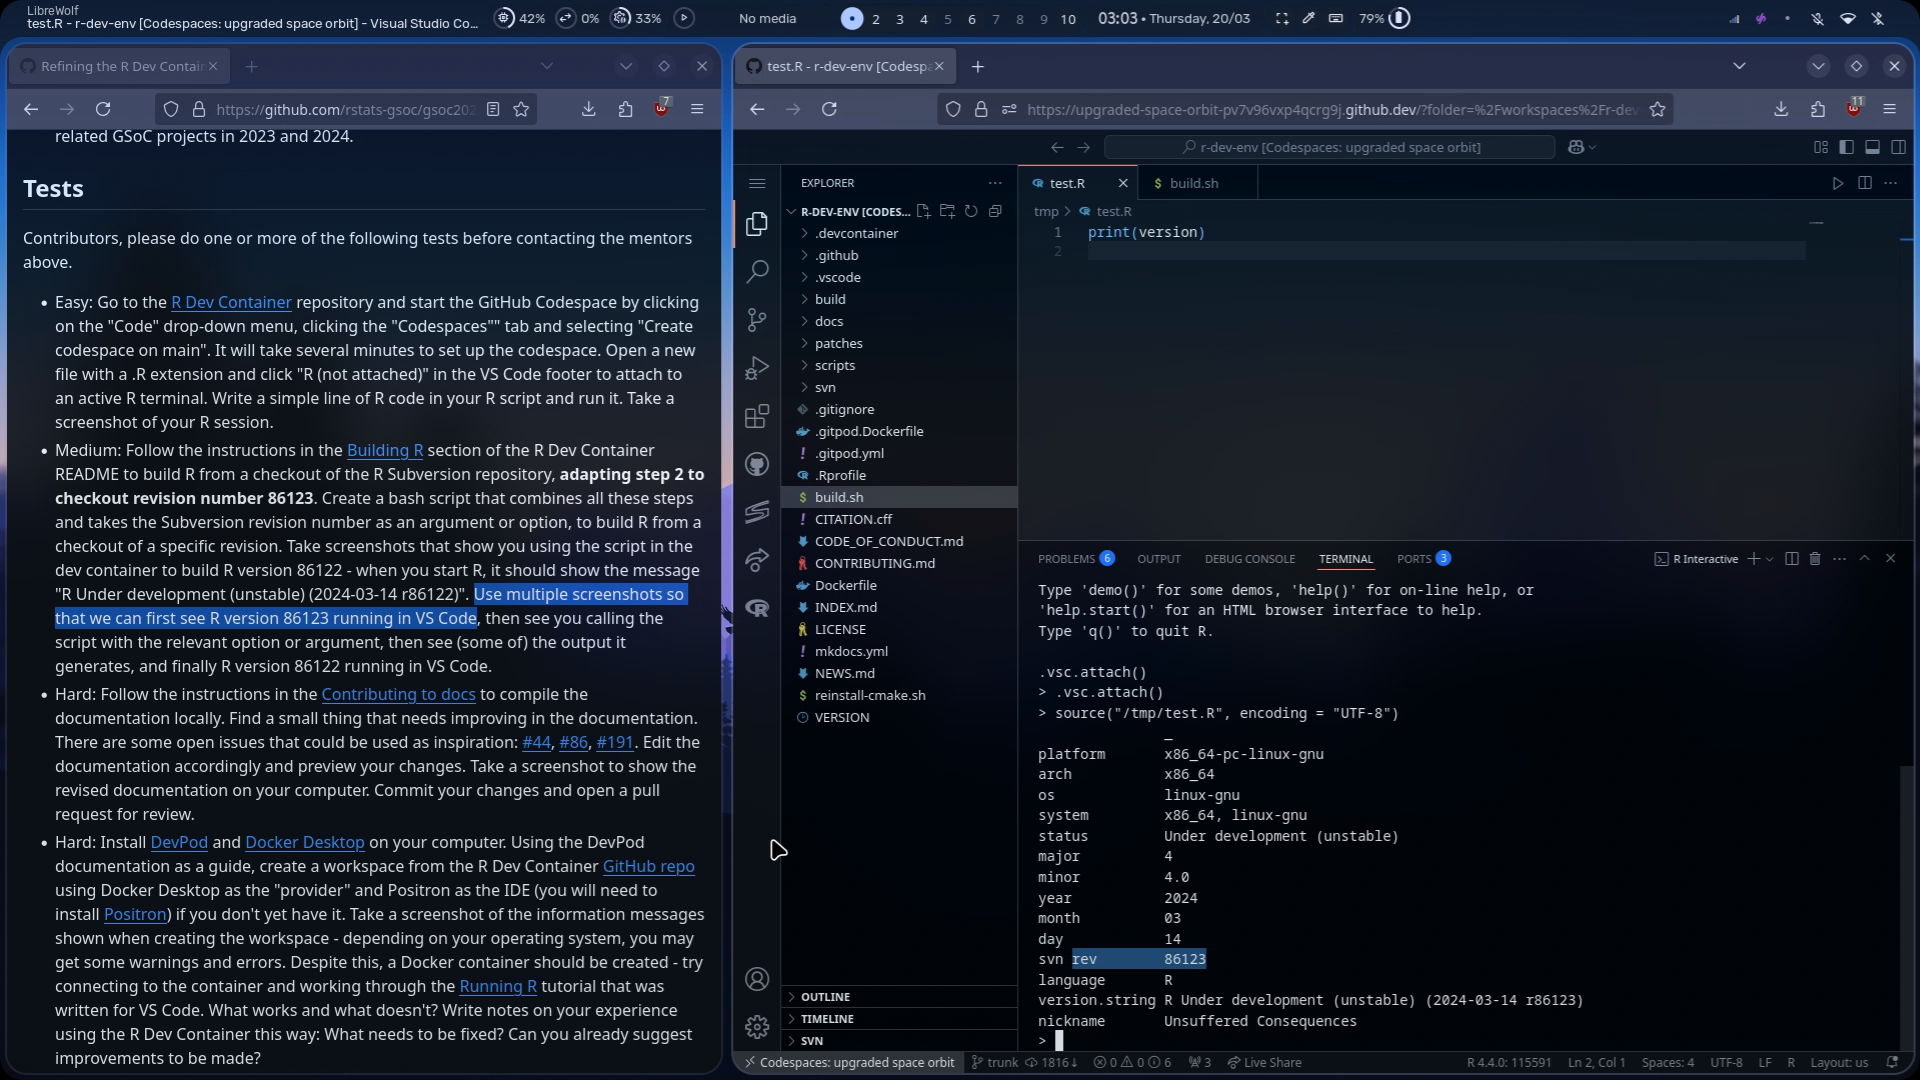Open the Docker Desktop link
This screenshot has width=1920, height=1080.
tap(305, 842)
